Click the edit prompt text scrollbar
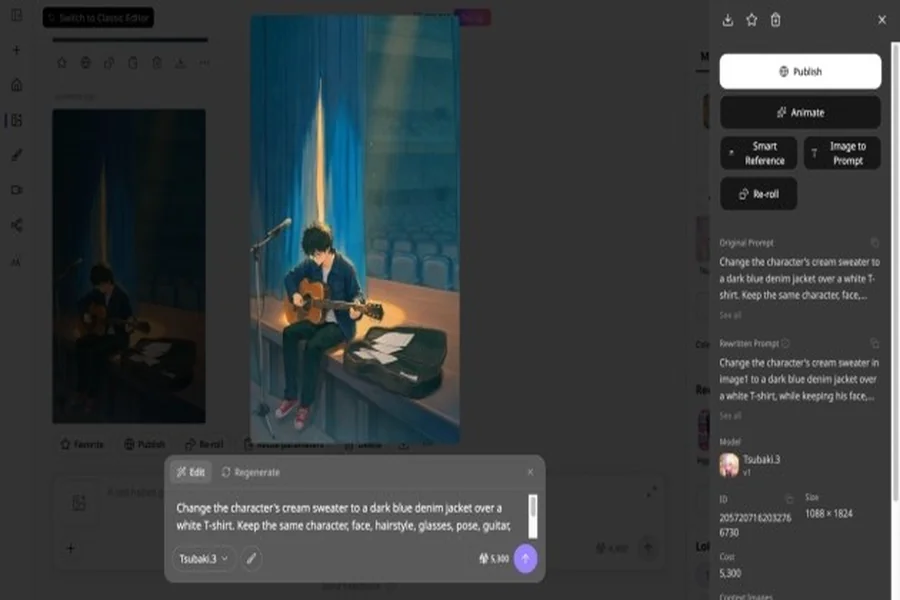Image resolution: width=900 pixels, height=600 pixels. pos(533,516)
